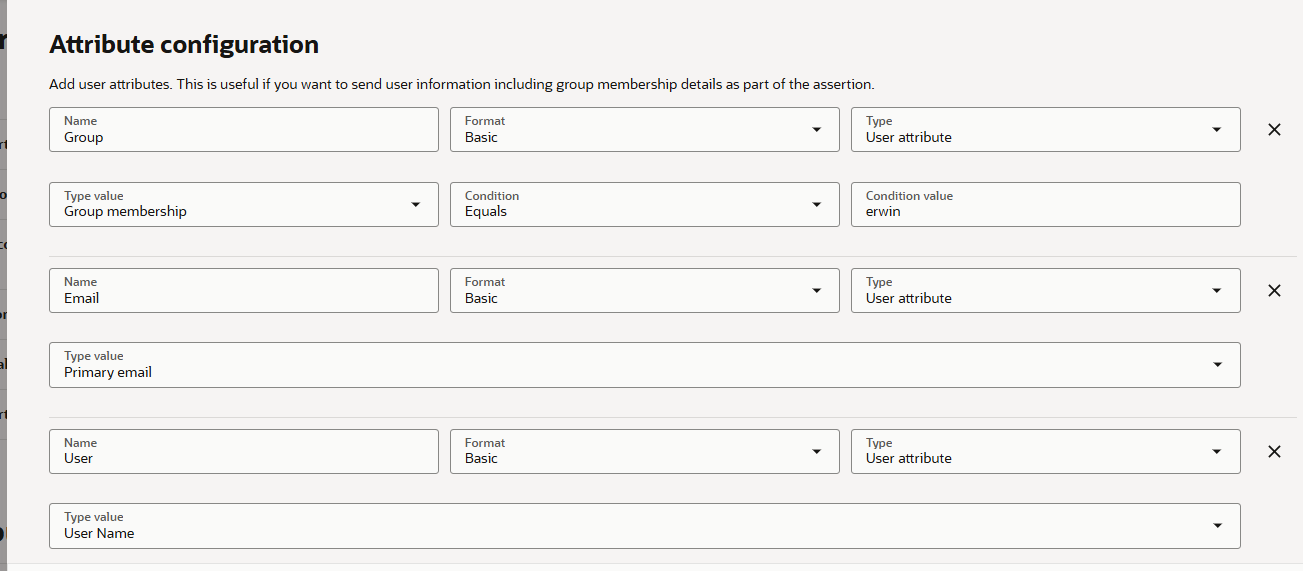The width and height of the screenshot is (1303, 571).
Task: Open Type dropdown for Group attribute
Action: [x=1045, y=130]
